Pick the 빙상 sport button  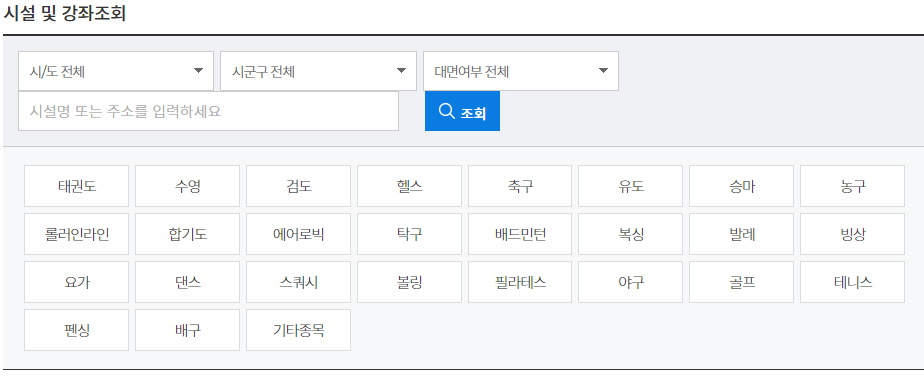click(853, 234)
